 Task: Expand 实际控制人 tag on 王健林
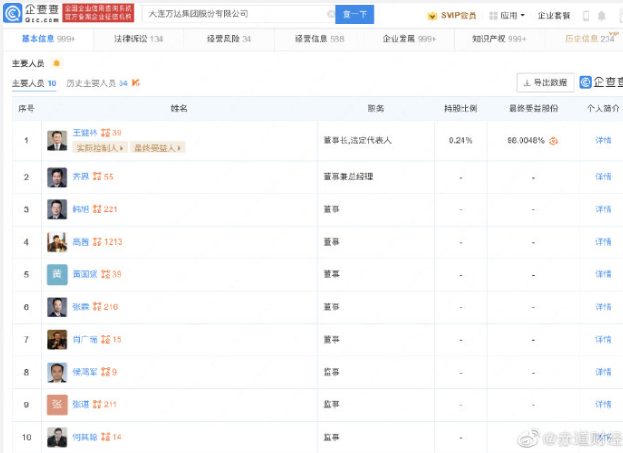pos(100,148)
